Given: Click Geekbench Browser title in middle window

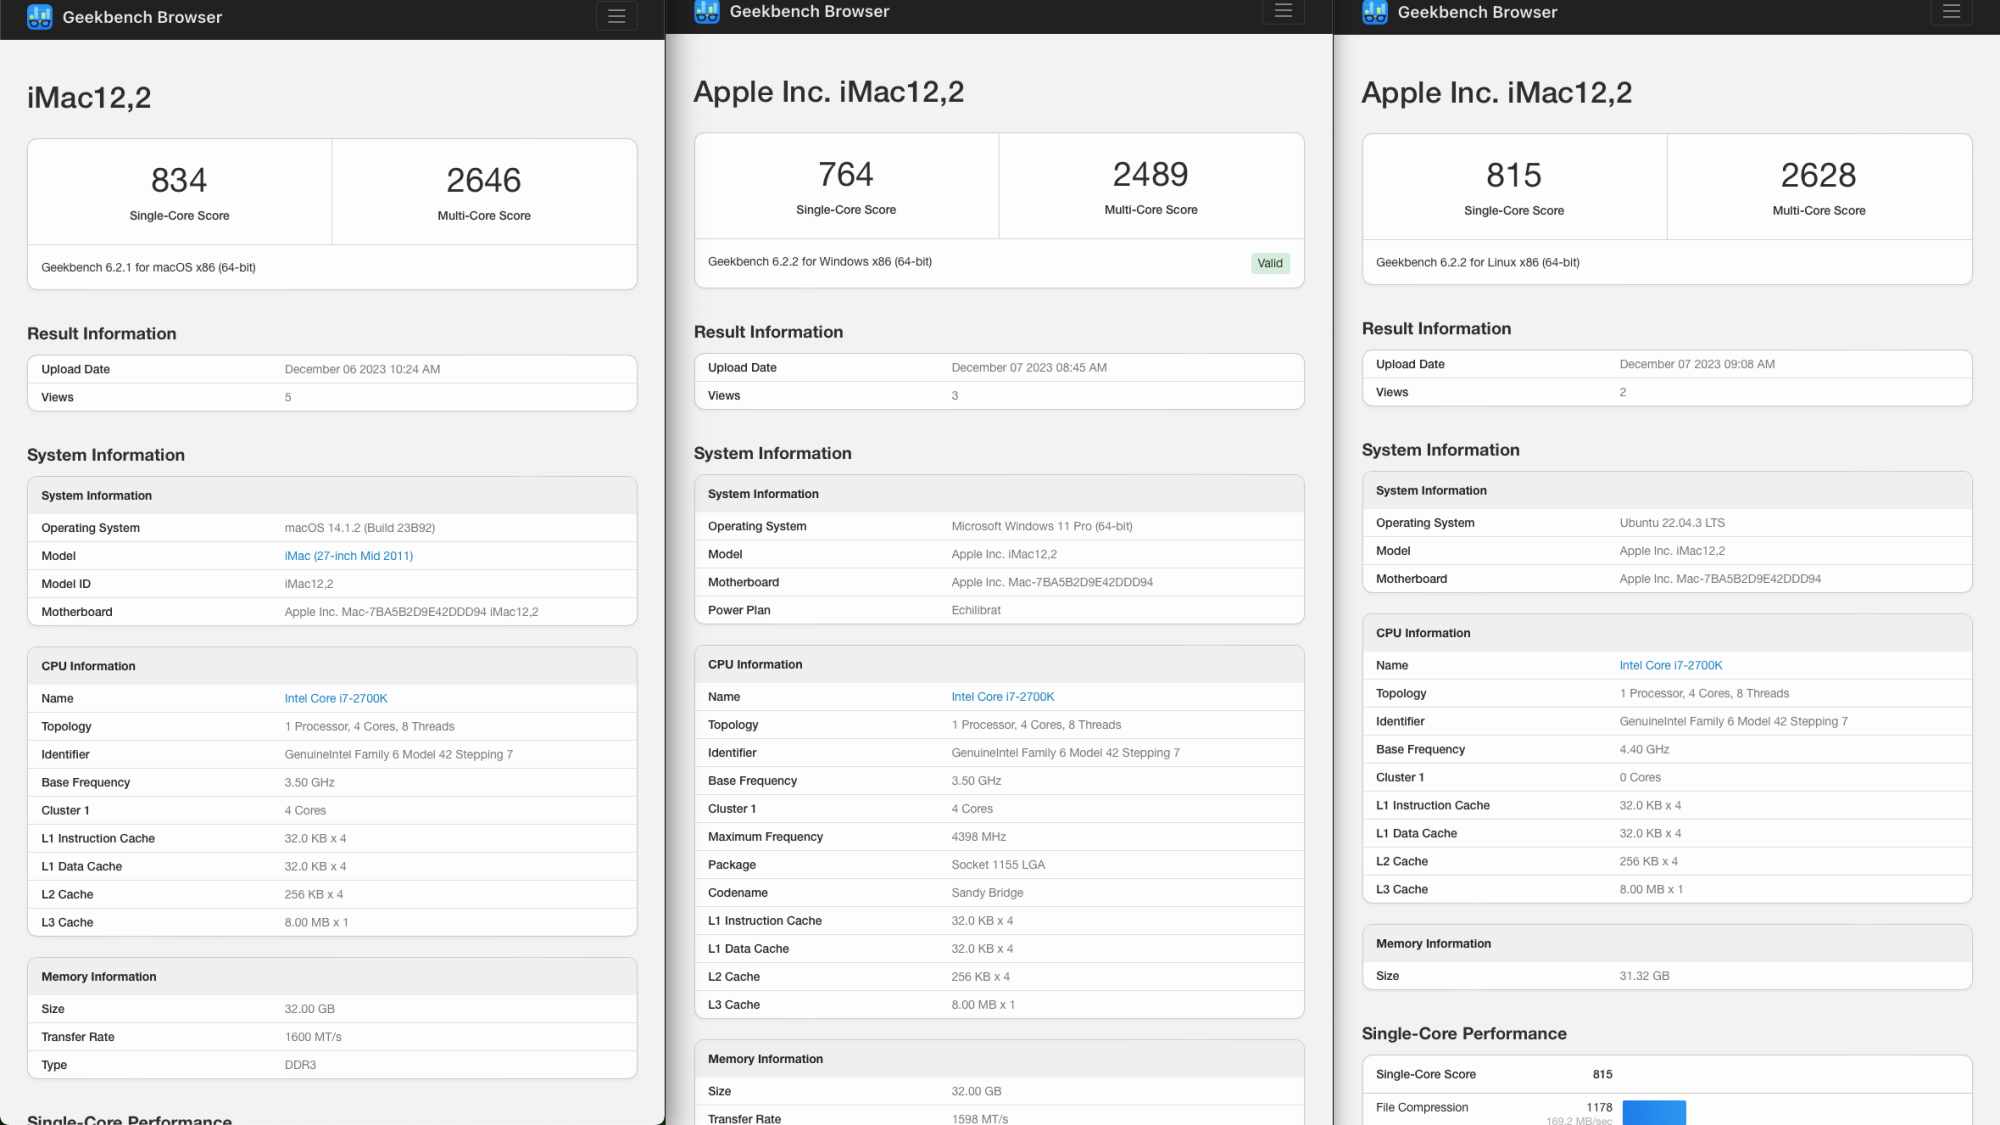Looking at the screenshot, I should 809,12.
